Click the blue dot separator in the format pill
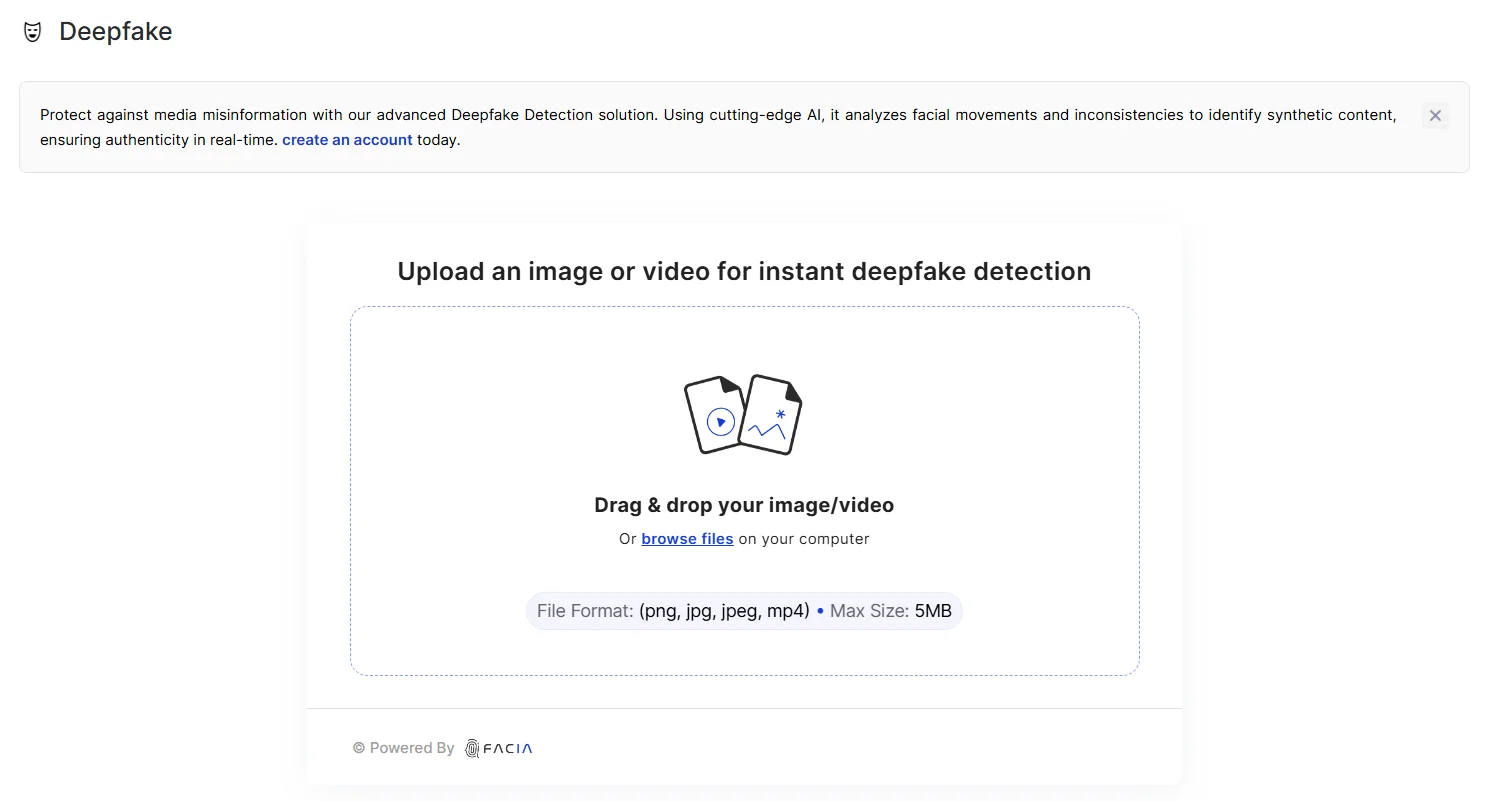 [819, 610]
